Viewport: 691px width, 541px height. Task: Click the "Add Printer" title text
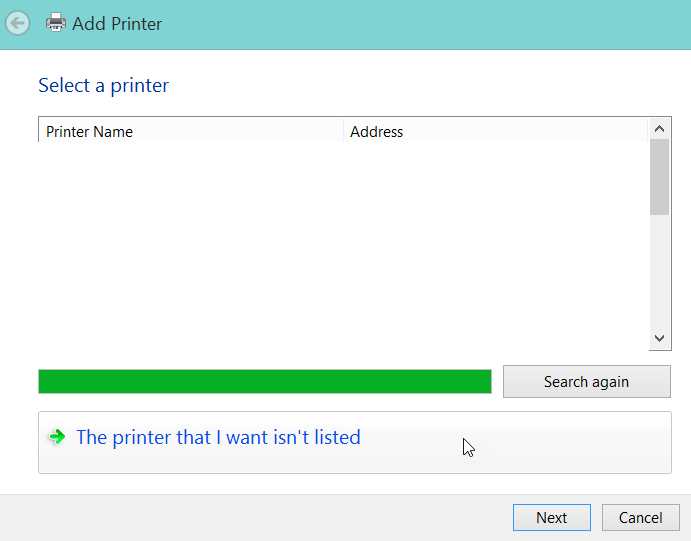117,23
